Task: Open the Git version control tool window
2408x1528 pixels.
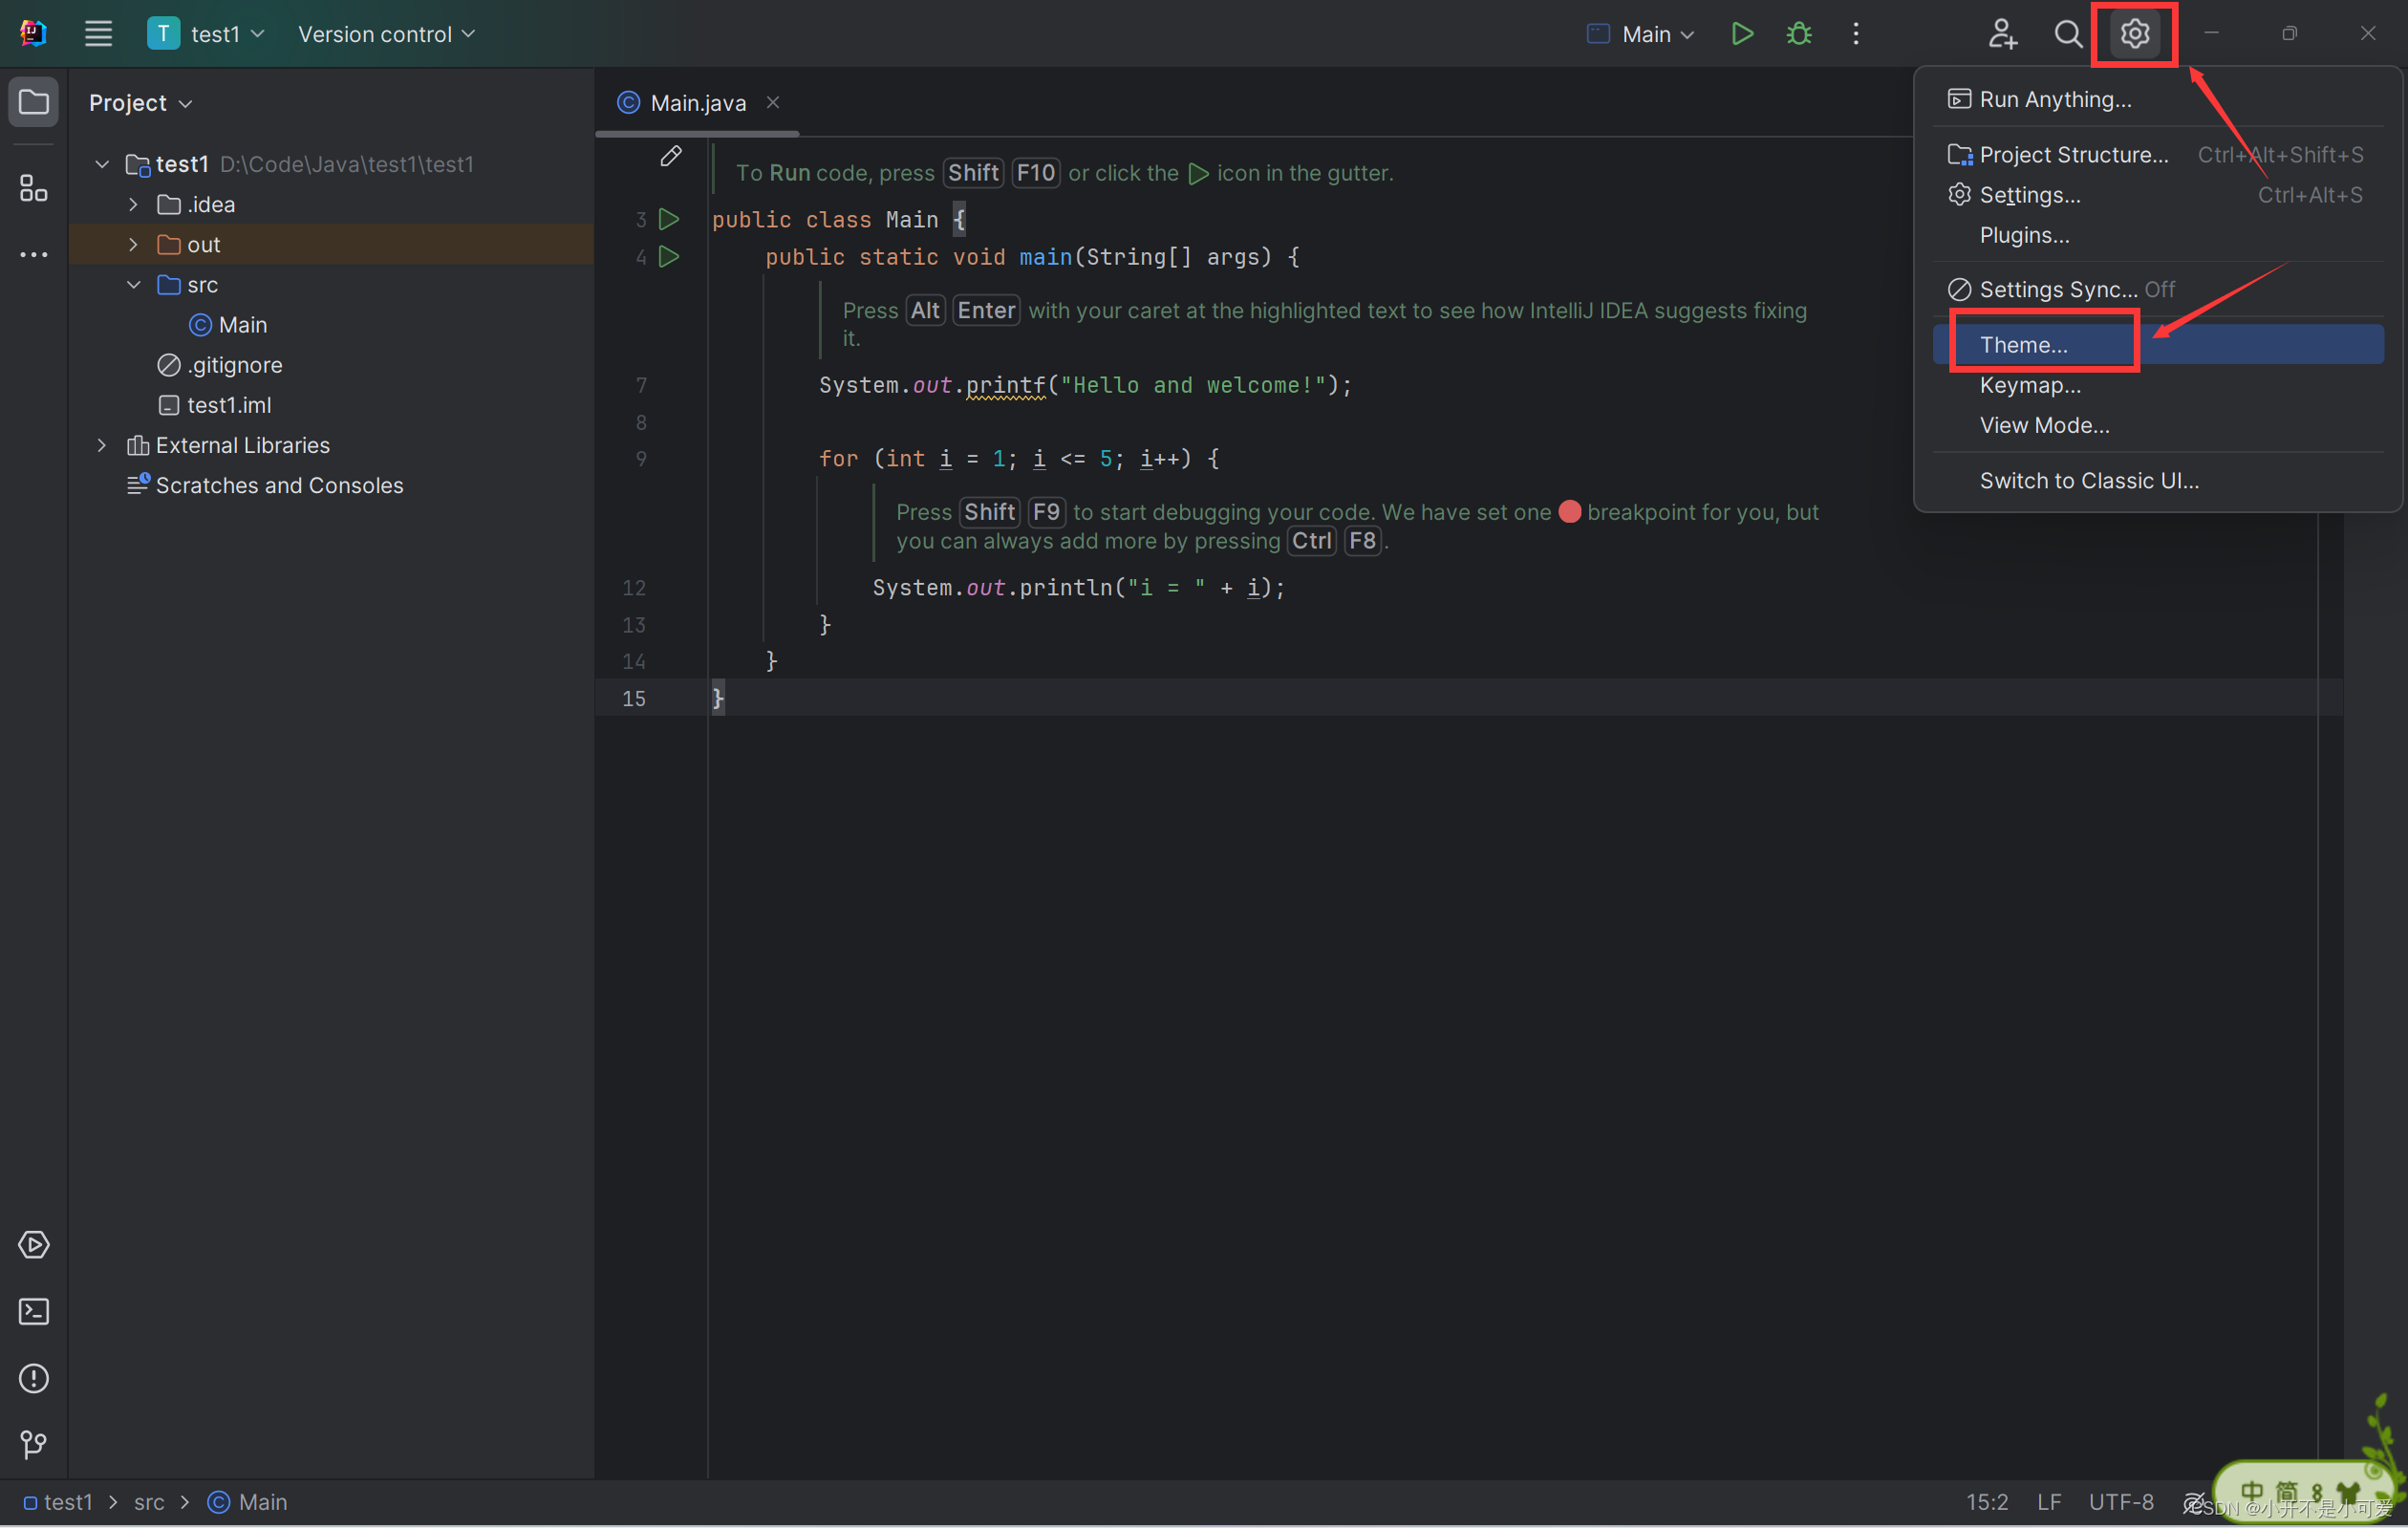Action: 34,1444
